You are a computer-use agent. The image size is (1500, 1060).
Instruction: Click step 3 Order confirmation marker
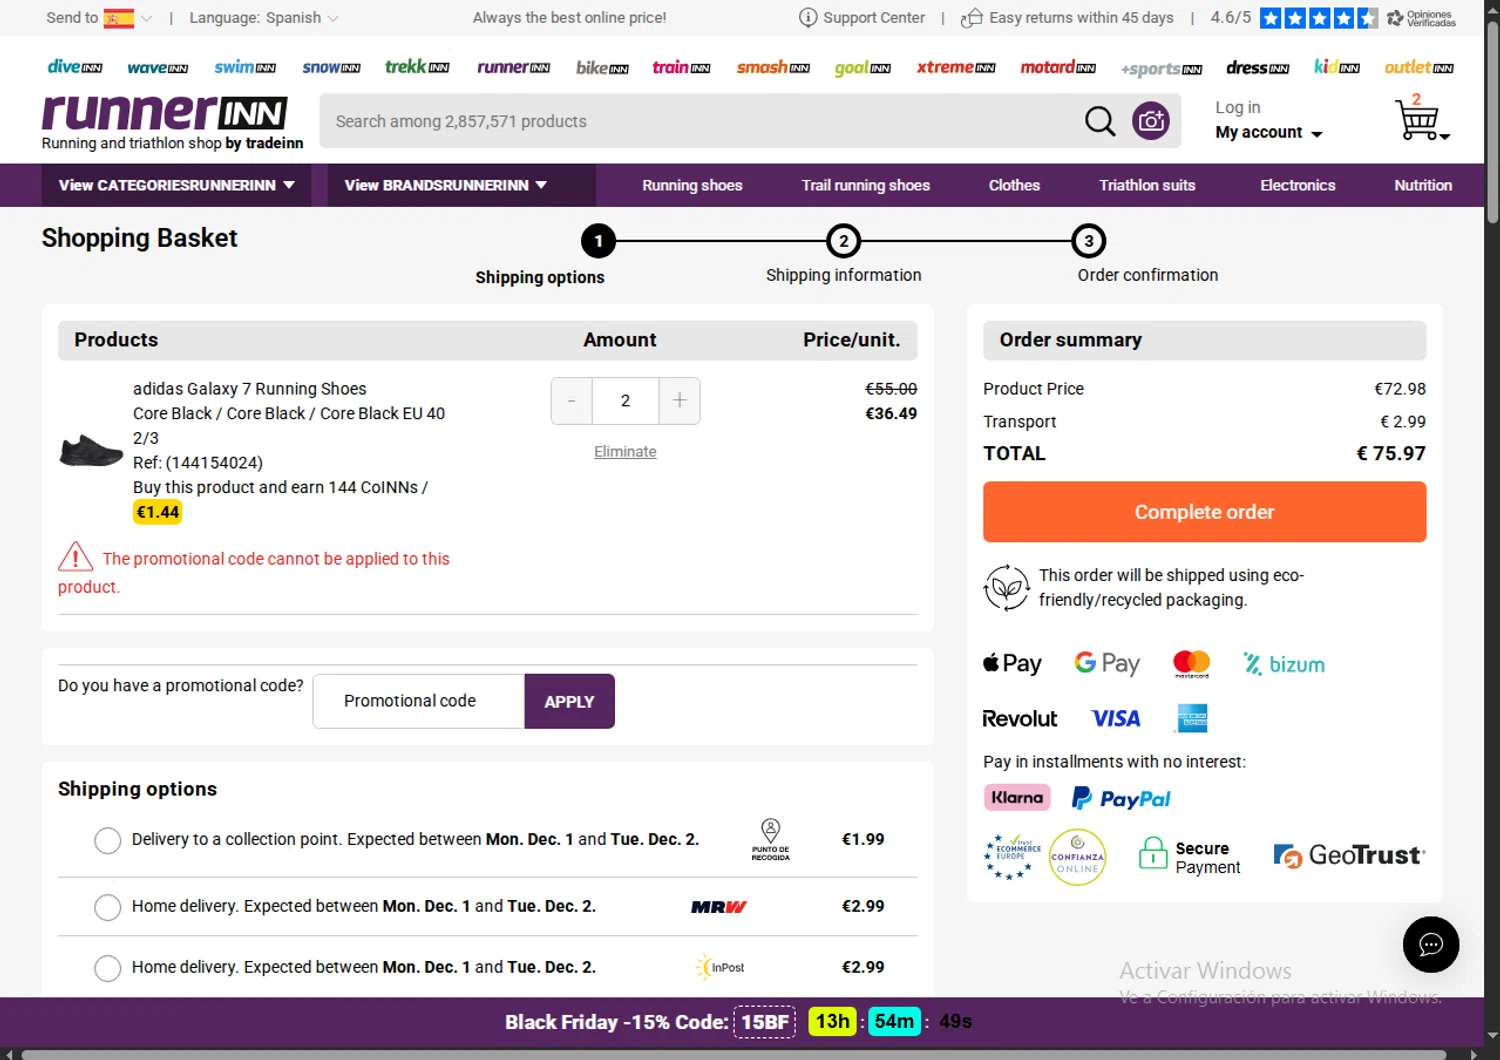pyautogui.click(x=1088, y=241)
